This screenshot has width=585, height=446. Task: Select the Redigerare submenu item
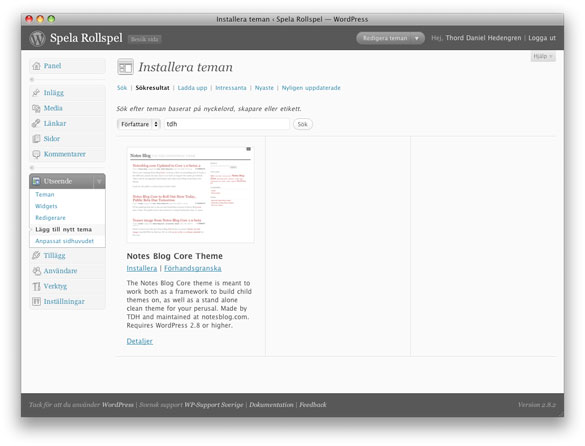click(x=50, y=218)
